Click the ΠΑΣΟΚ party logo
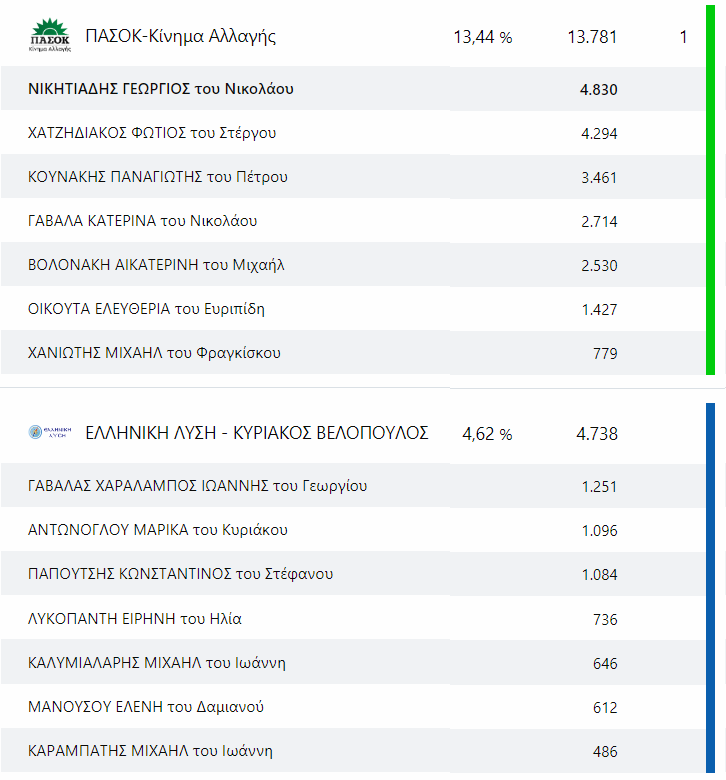 tap(50, 35)
